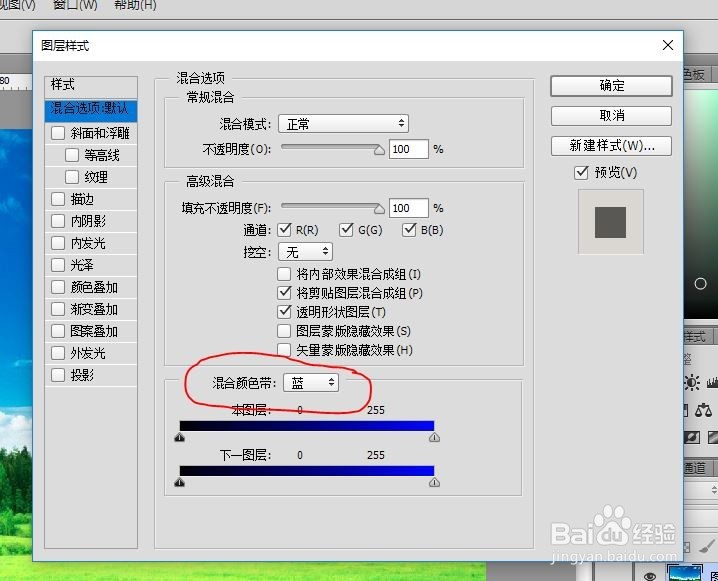Select 混合选项:默认 in the styles list
Viewport: 718px width, 581px height.
[x=91, y=110]
